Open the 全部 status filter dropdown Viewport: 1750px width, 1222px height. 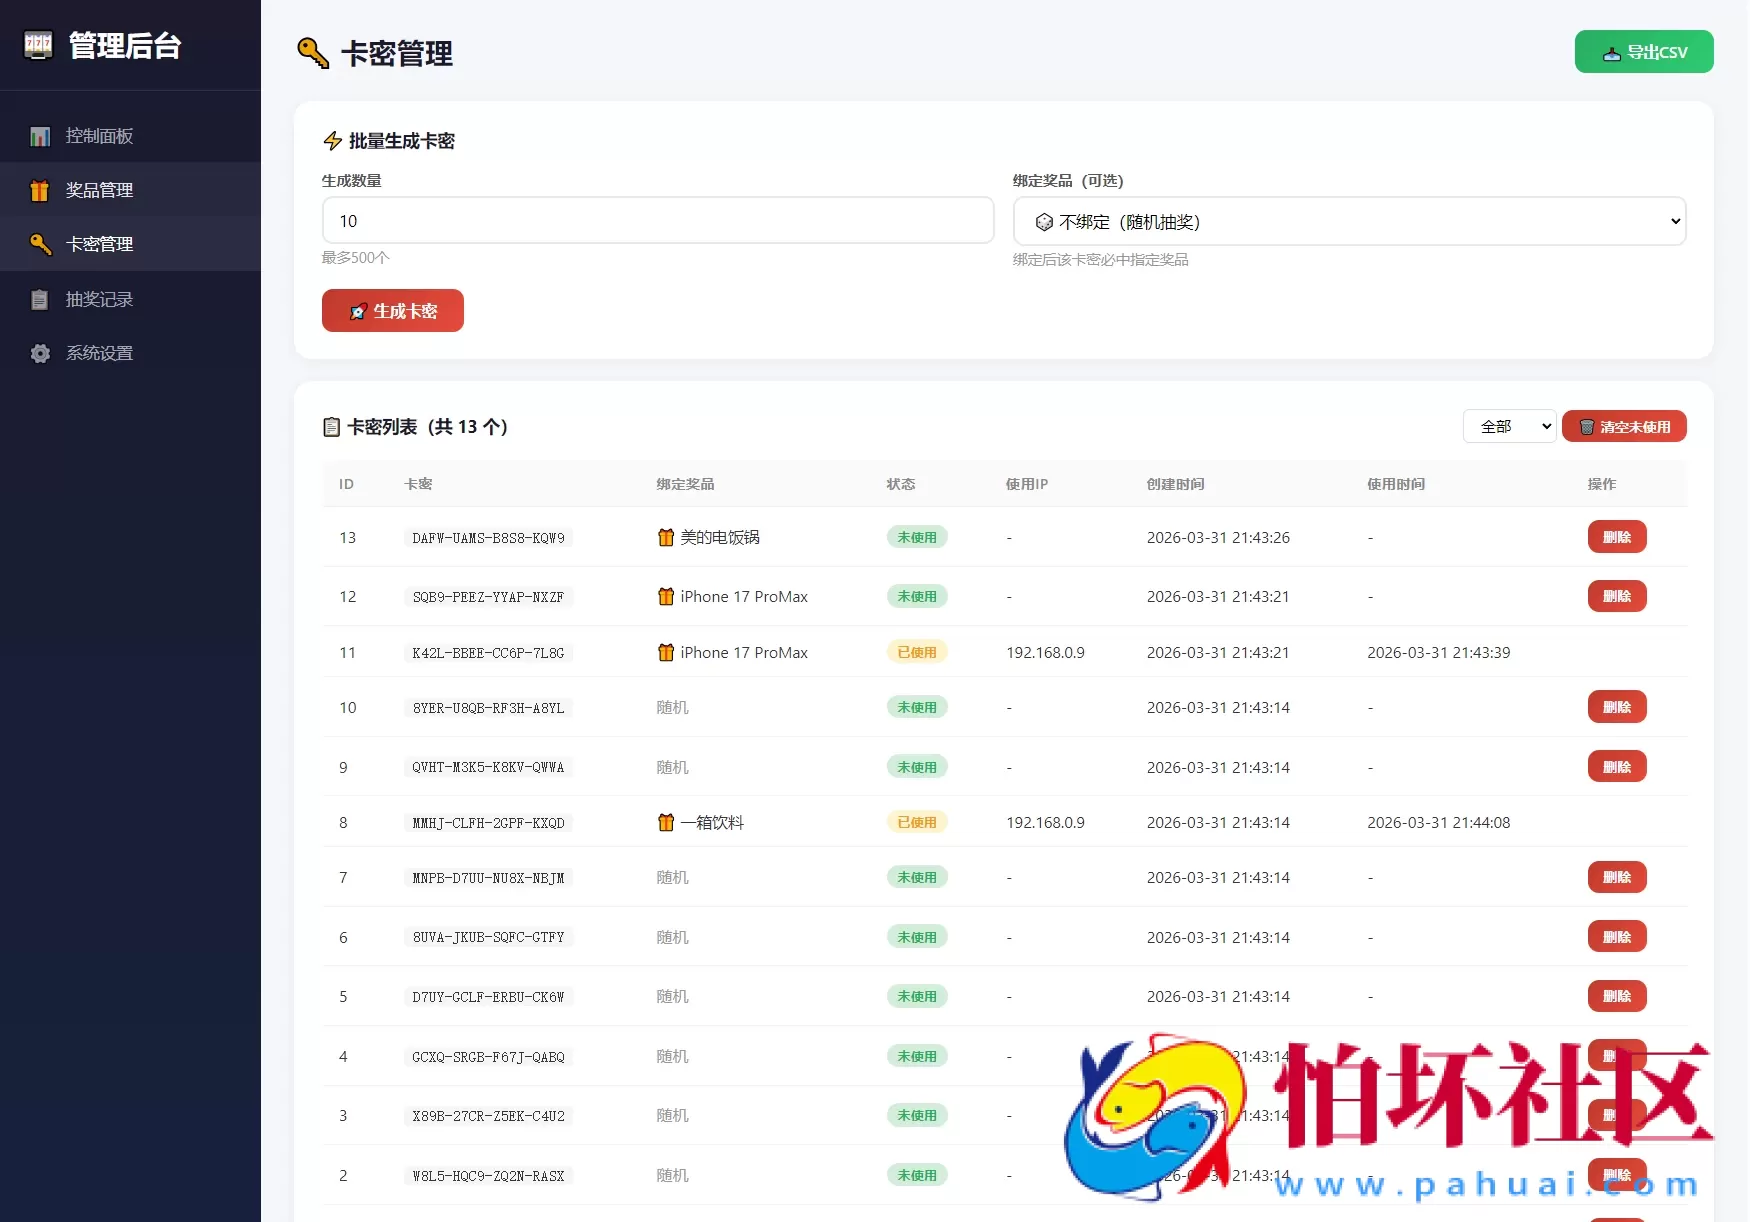pyautogui.click(x=1509, y=426)
